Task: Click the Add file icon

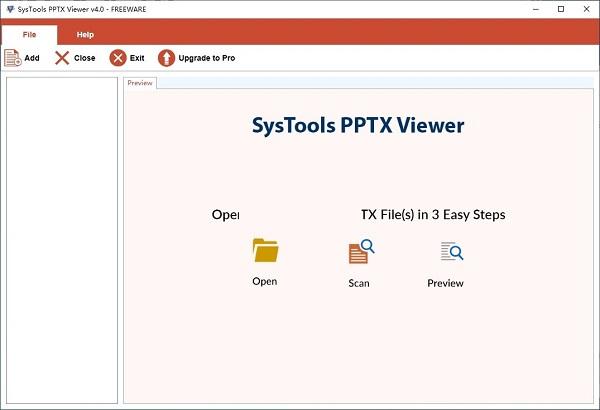Action: click(x=13, y=58)
